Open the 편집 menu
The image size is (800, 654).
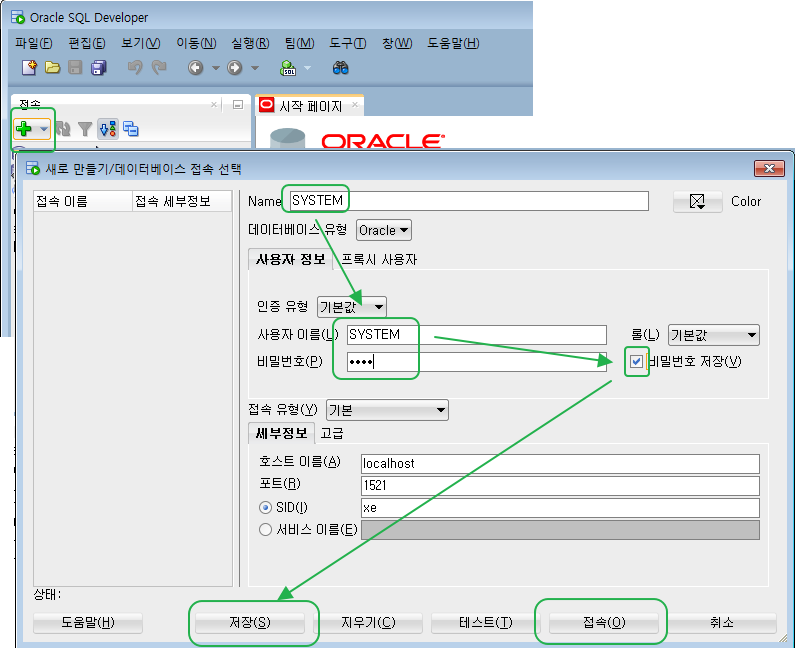click(x=87, y=43)
